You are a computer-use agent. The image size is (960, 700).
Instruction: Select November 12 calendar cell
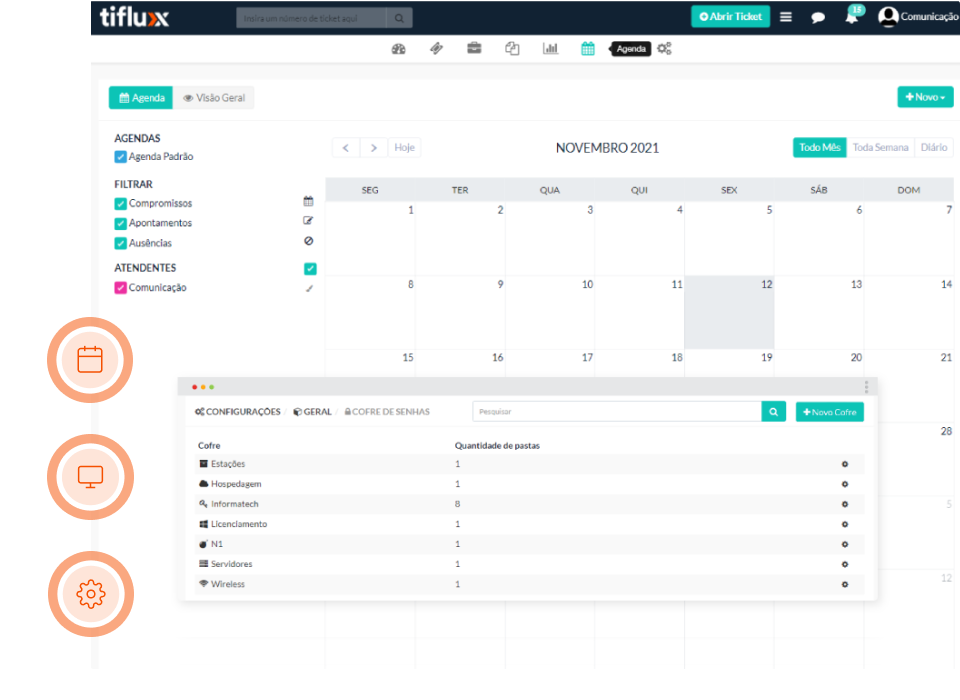point(729,312)
